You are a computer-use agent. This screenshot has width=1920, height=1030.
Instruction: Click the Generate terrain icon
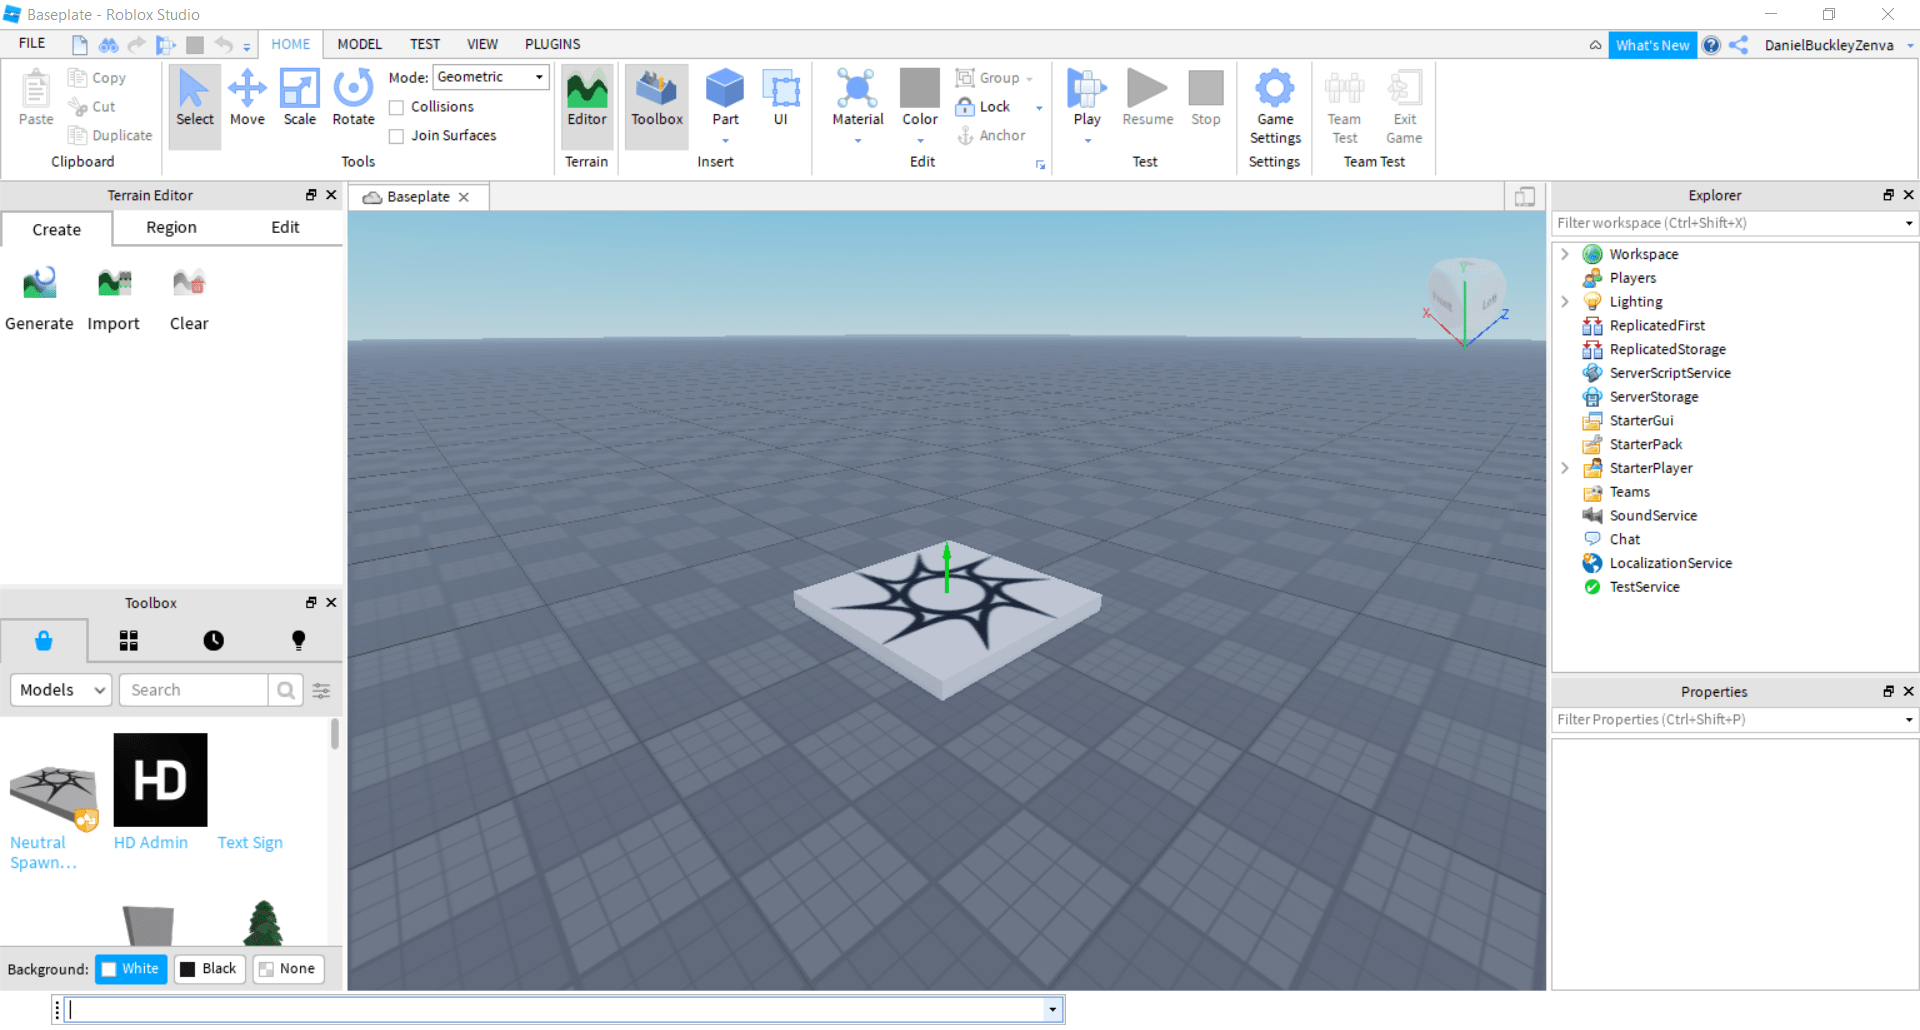tap(40, 283)
